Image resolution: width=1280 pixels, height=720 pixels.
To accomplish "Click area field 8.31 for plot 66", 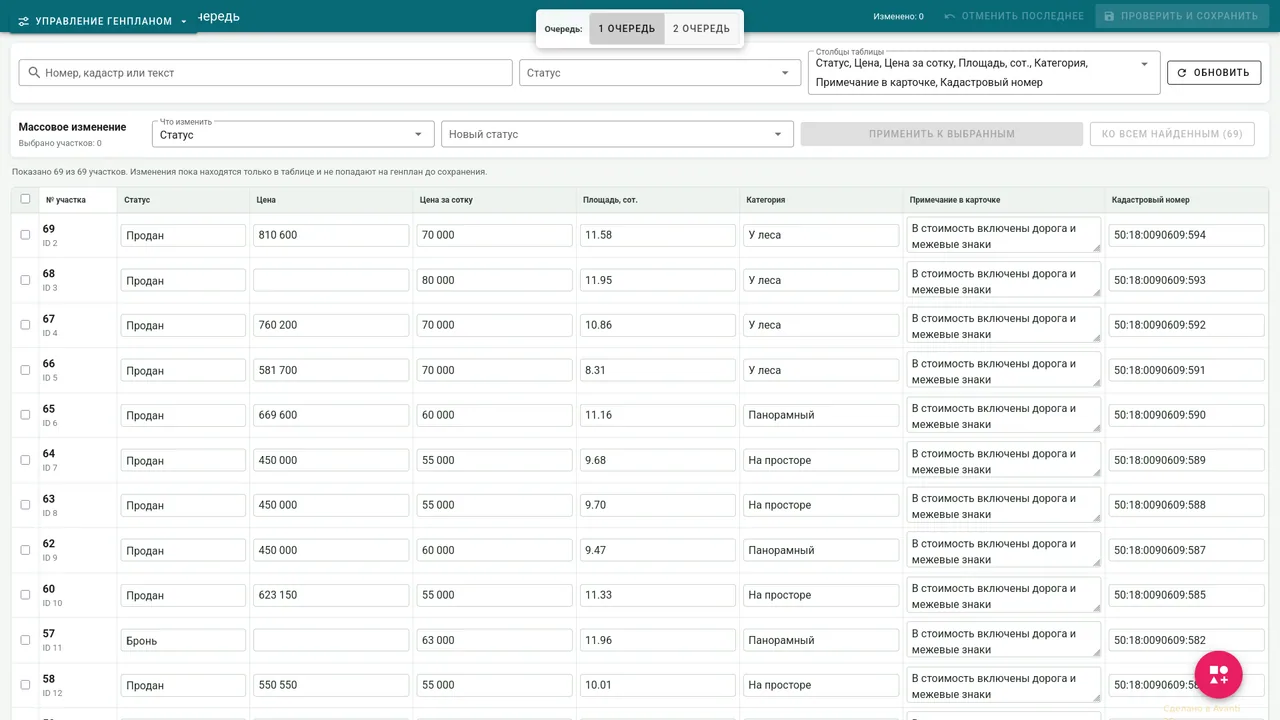I will tap(658, 370).
